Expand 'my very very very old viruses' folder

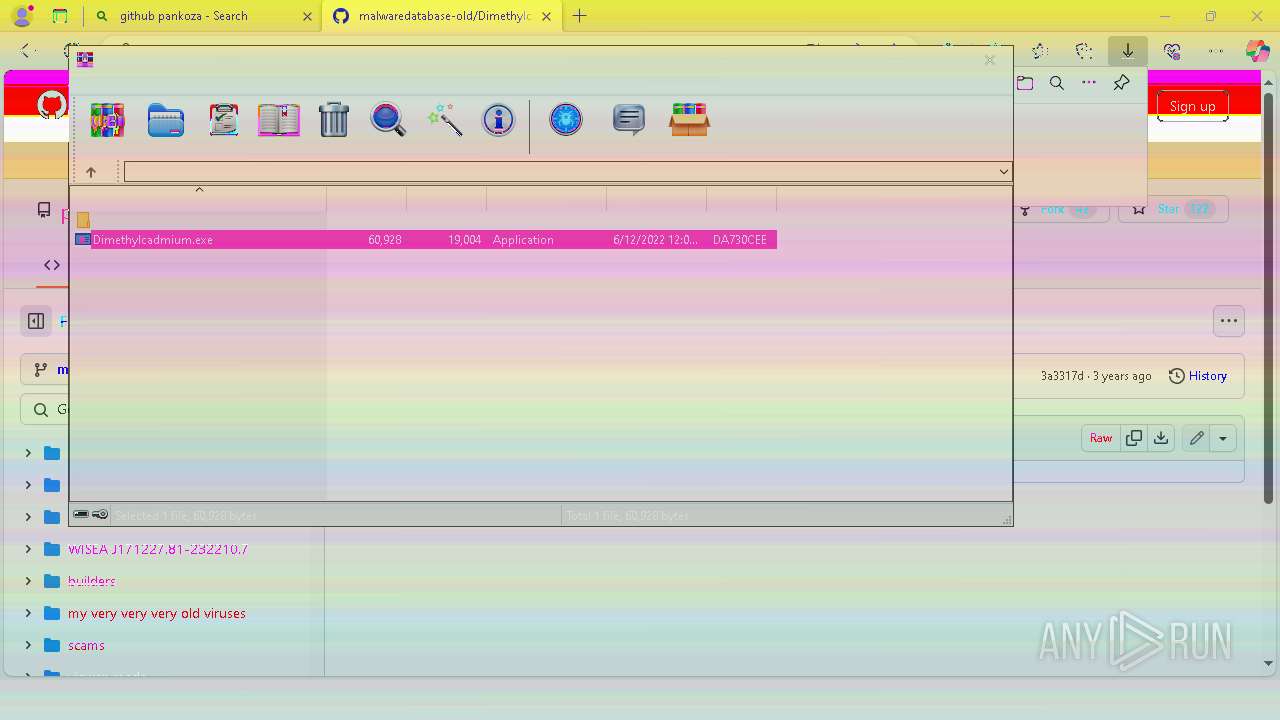pos(28,613)
